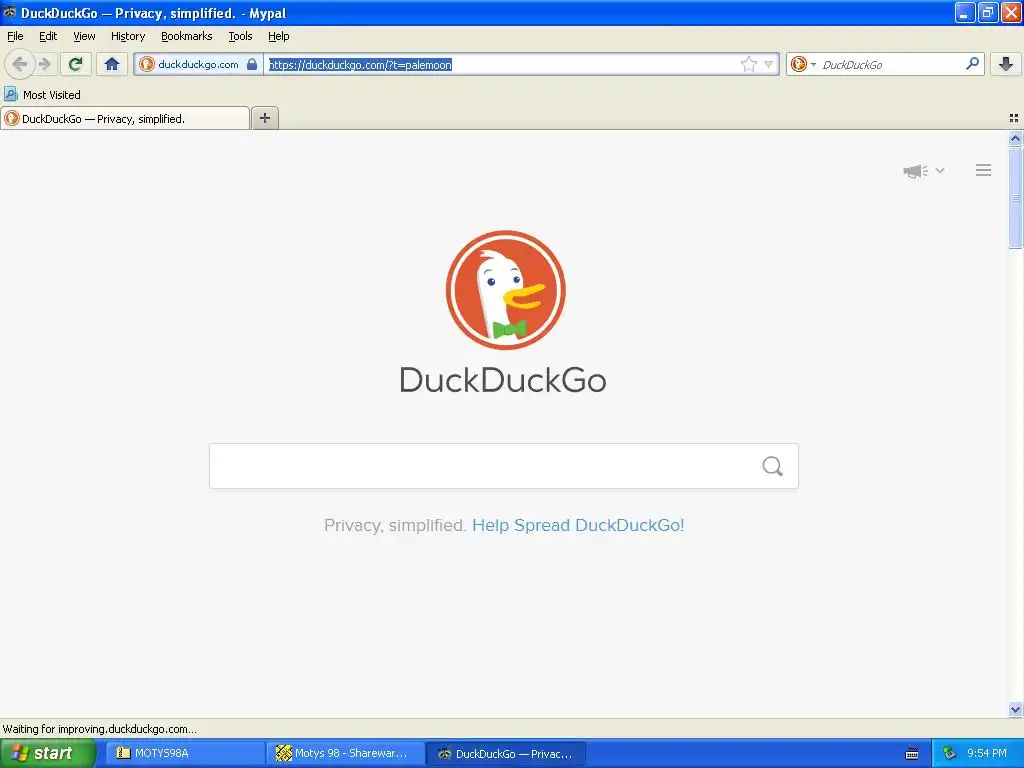
Task: Open the Windows Start button
Action: coord(47,753)
